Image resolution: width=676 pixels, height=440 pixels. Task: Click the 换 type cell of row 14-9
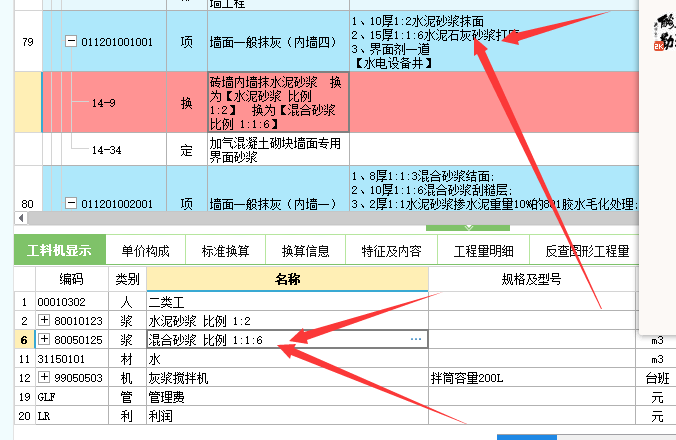tap(187, 102)
